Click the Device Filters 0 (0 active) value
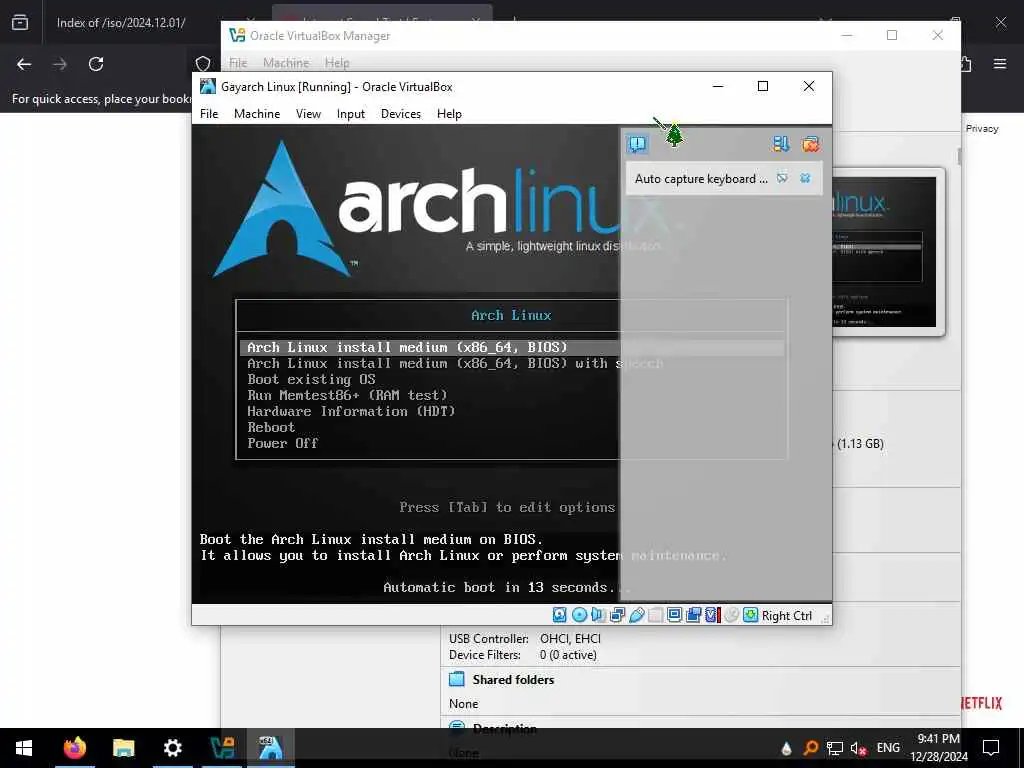This screenshot has height=768, width=1024. click(x=568, y=655)
